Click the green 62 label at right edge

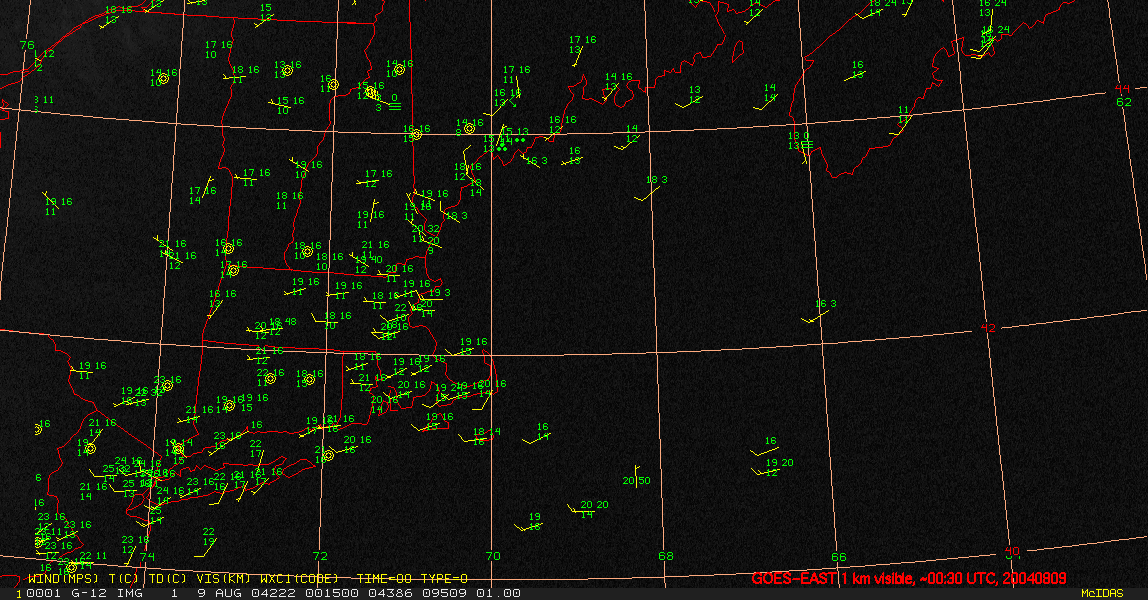point(1124,102)
